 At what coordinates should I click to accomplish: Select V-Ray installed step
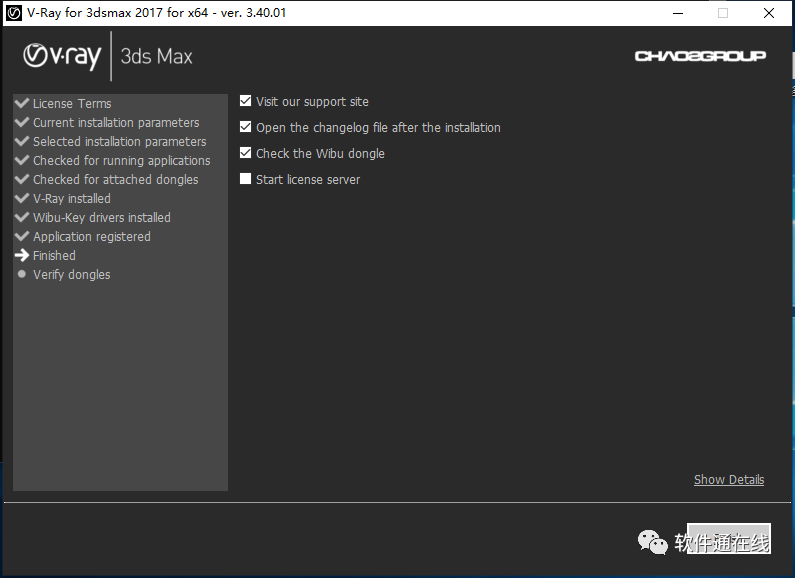pyautogui.click(x=71, y=199)
